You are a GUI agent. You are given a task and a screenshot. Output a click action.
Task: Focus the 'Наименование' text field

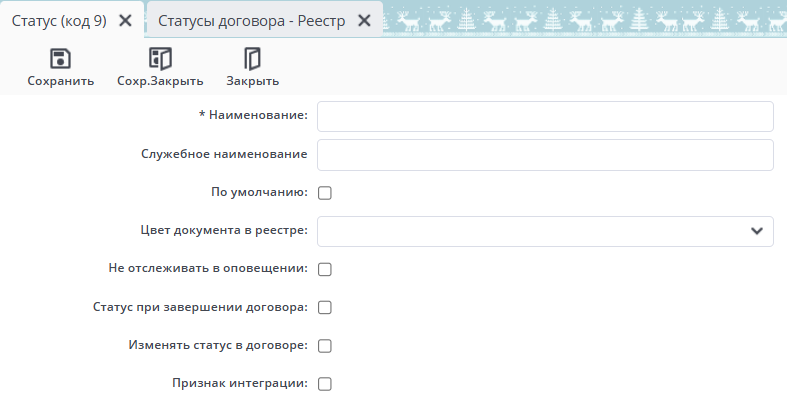coord(545,117)
